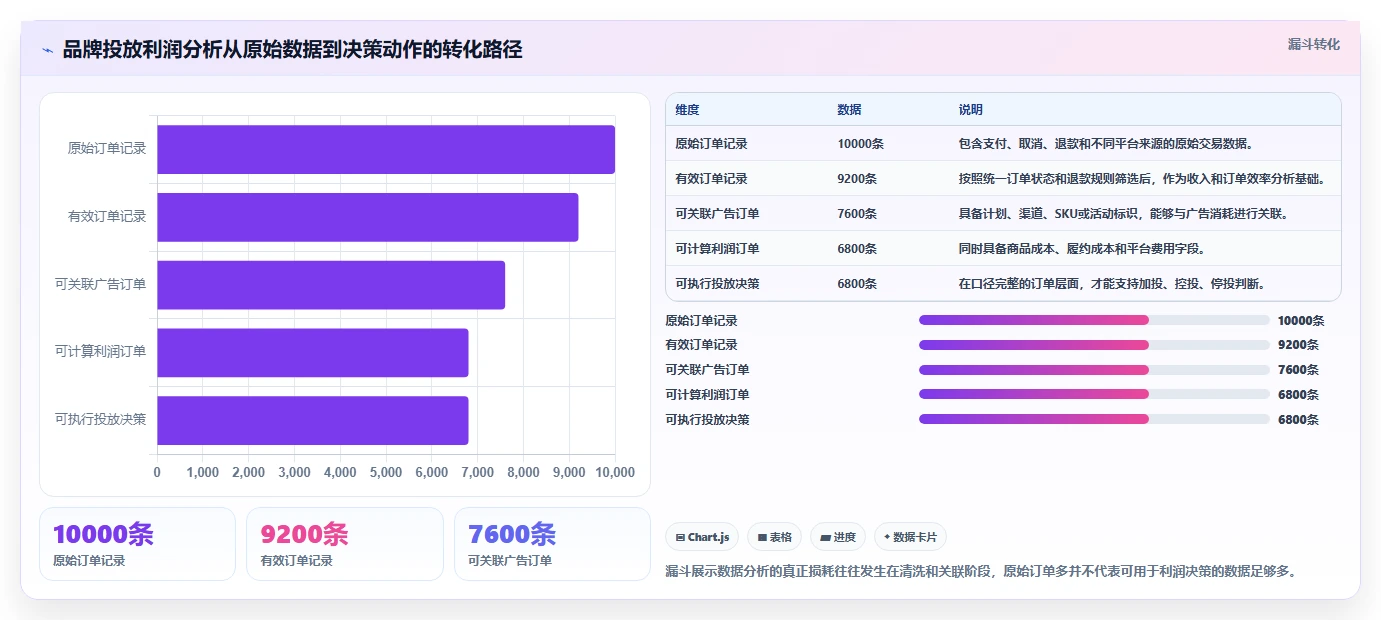Select the 数据卡片 tag chip
This screenshot has width=1381, height=620.
tap(910, 537)
